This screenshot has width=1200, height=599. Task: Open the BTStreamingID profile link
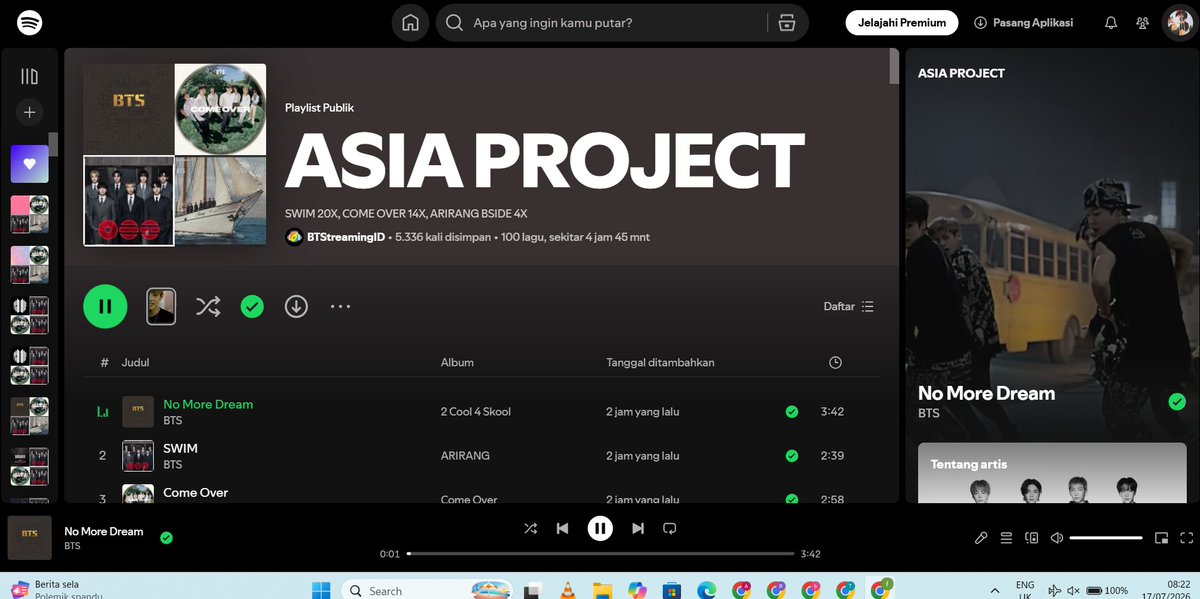345,237
